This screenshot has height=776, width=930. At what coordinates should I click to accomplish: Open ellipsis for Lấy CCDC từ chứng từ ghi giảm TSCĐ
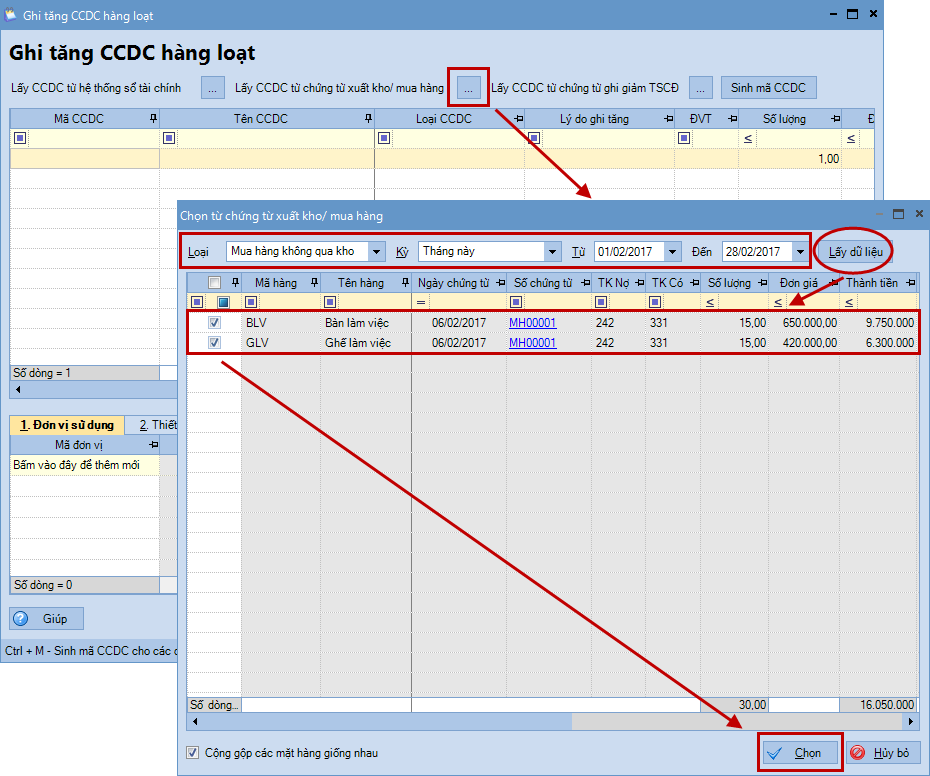[x=700, y=88]
